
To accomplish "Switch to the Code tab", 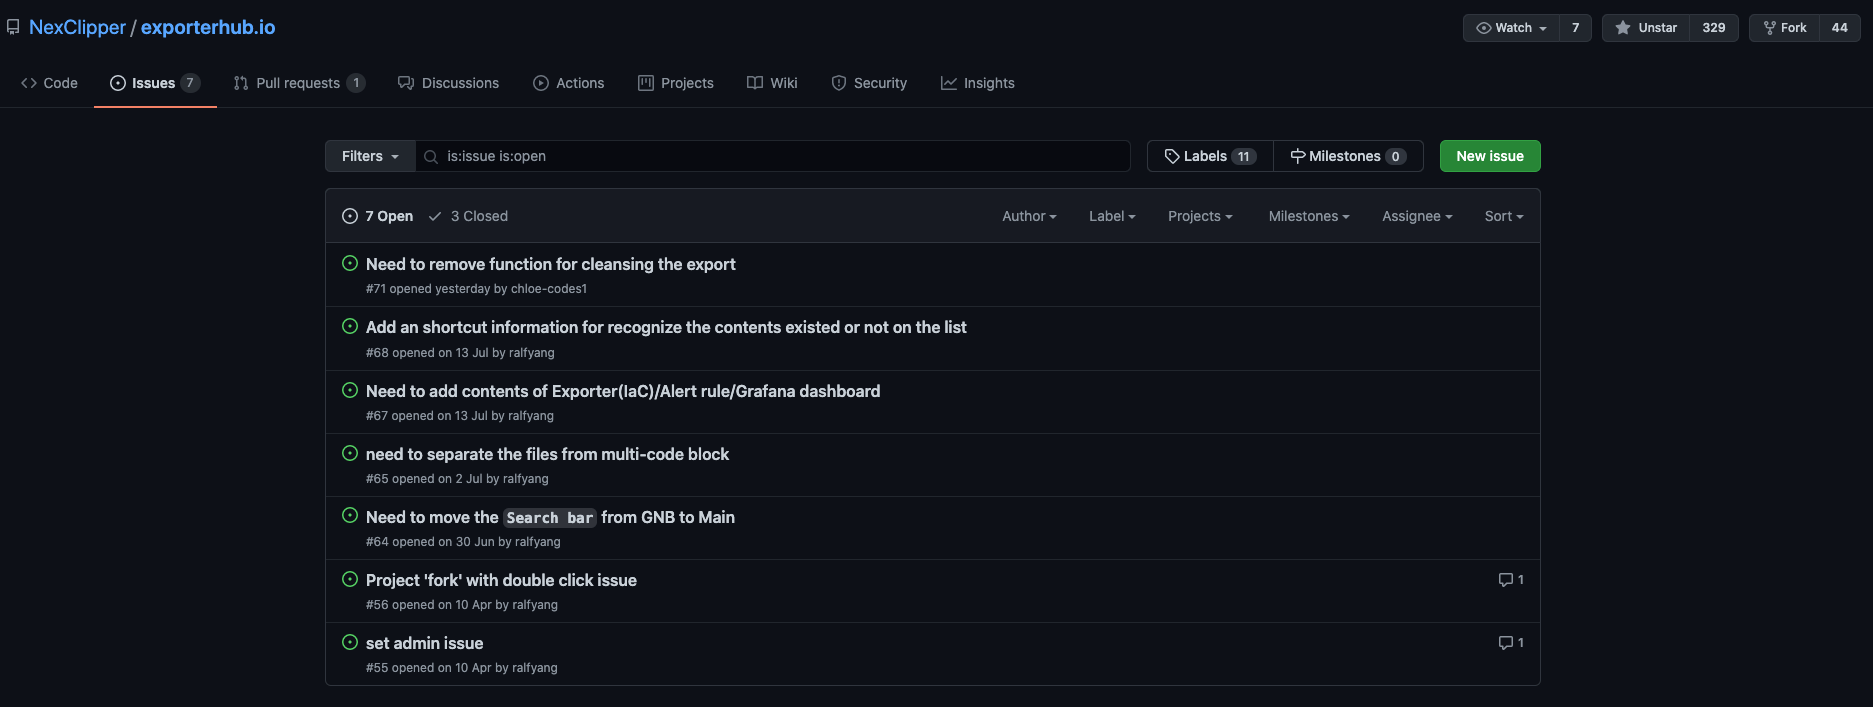I will point(49,83).
